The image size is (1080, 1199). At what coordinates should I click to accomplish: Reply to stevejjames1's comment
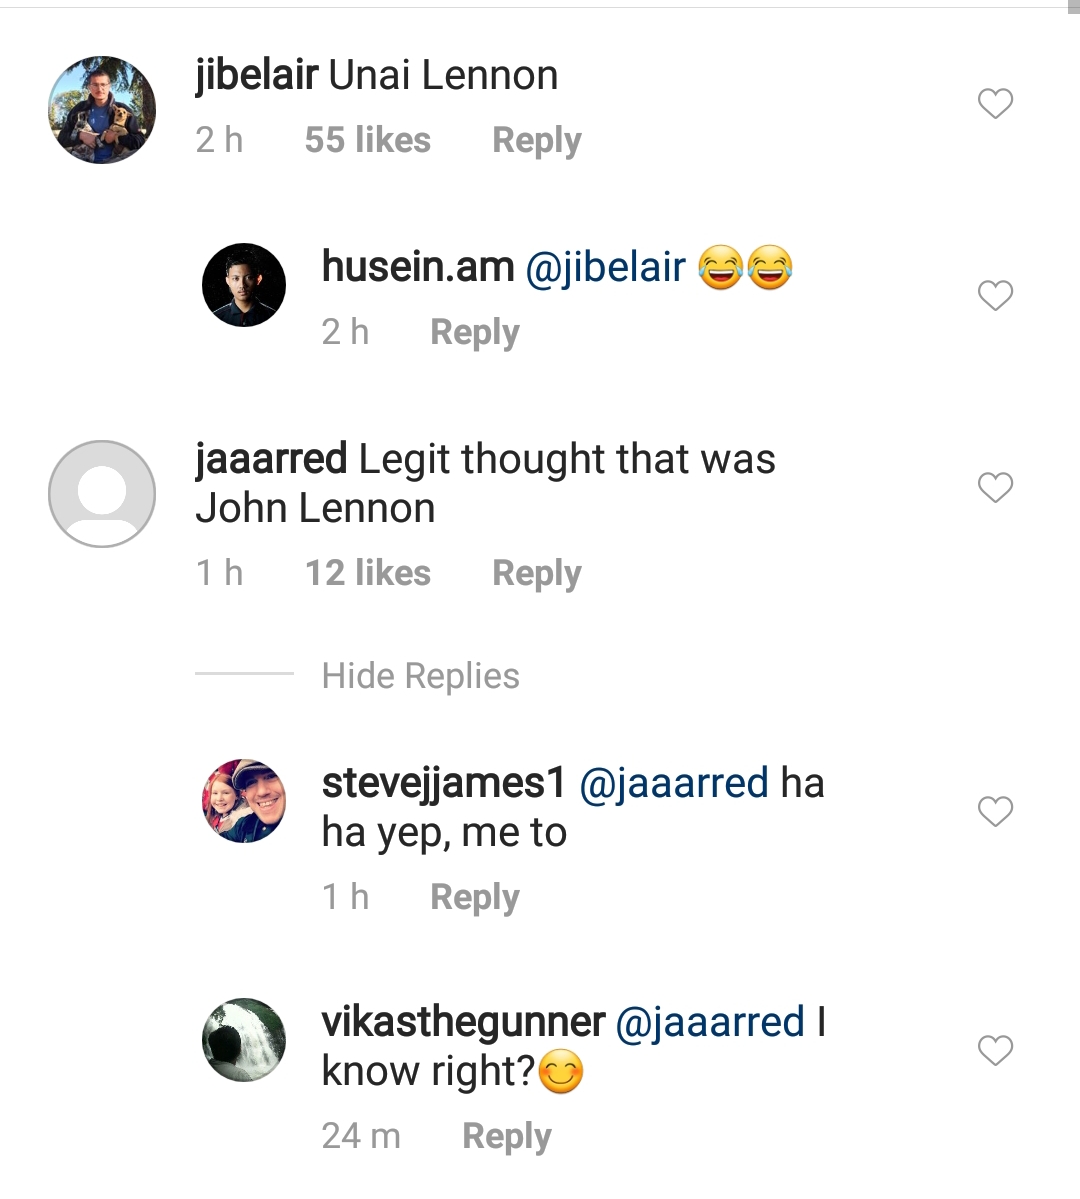point(474,897)
